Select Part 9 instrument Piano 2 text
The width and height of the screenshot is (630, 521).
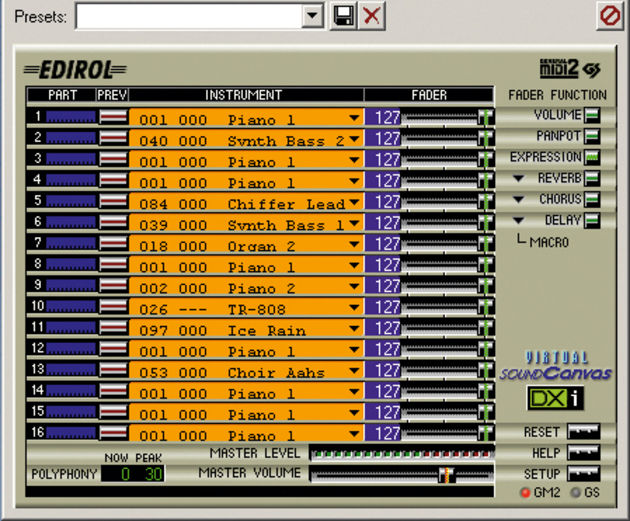click(x=262, y=288)
